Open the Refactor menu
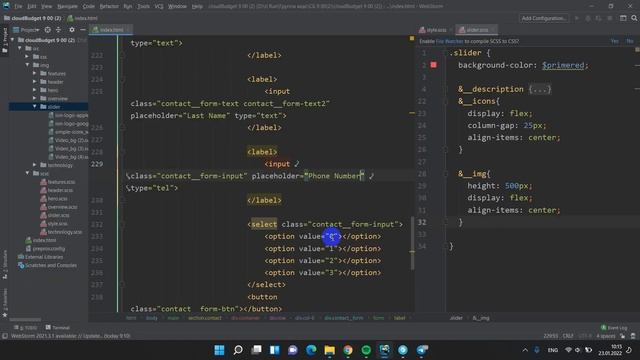 (109, 6)
